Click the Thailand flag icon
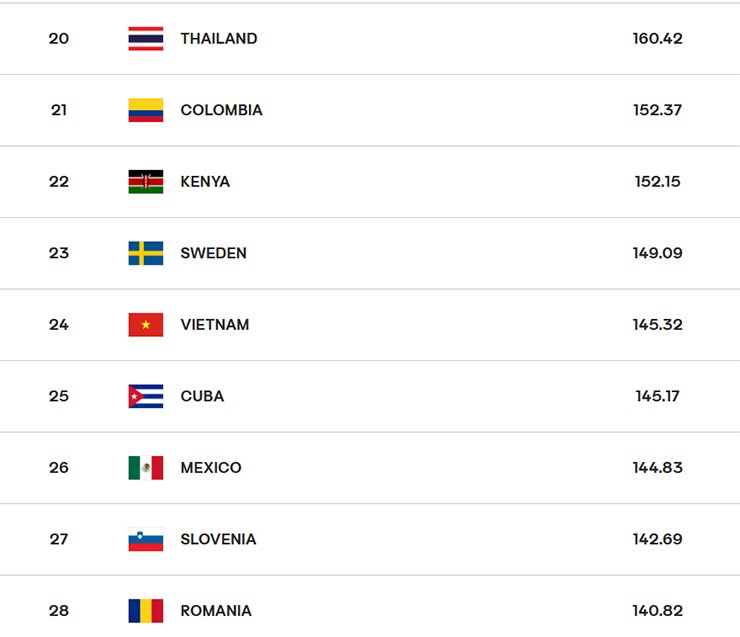 click(x=146, y=39)
